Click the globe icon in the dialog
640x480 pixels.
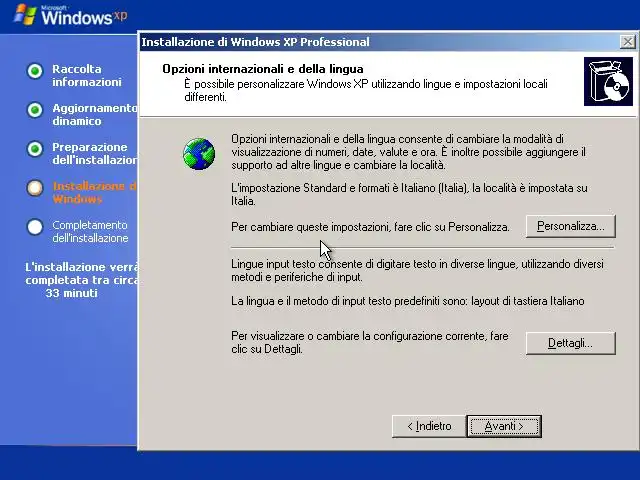click(199, 154)
